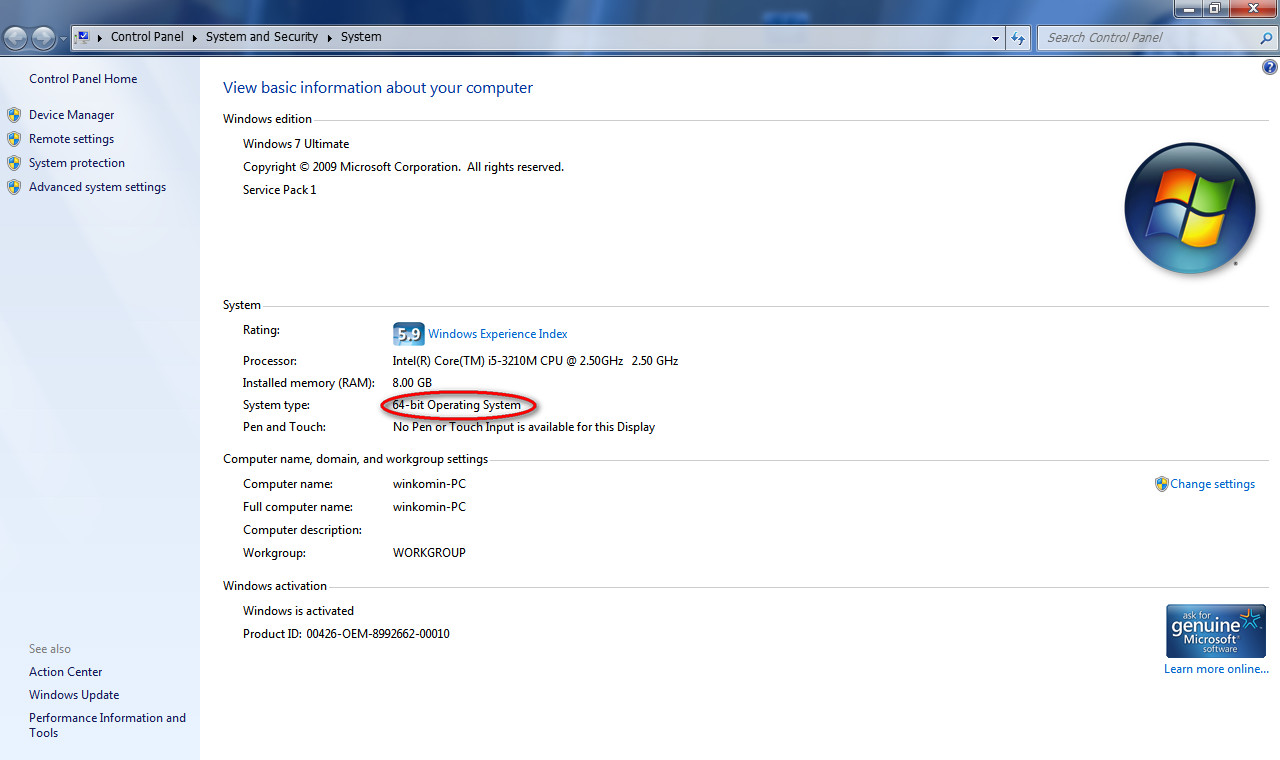Click the 8.00 GB installed memory value
Viewport: 1280px width, 760px height.
click(x=412, y=383)
